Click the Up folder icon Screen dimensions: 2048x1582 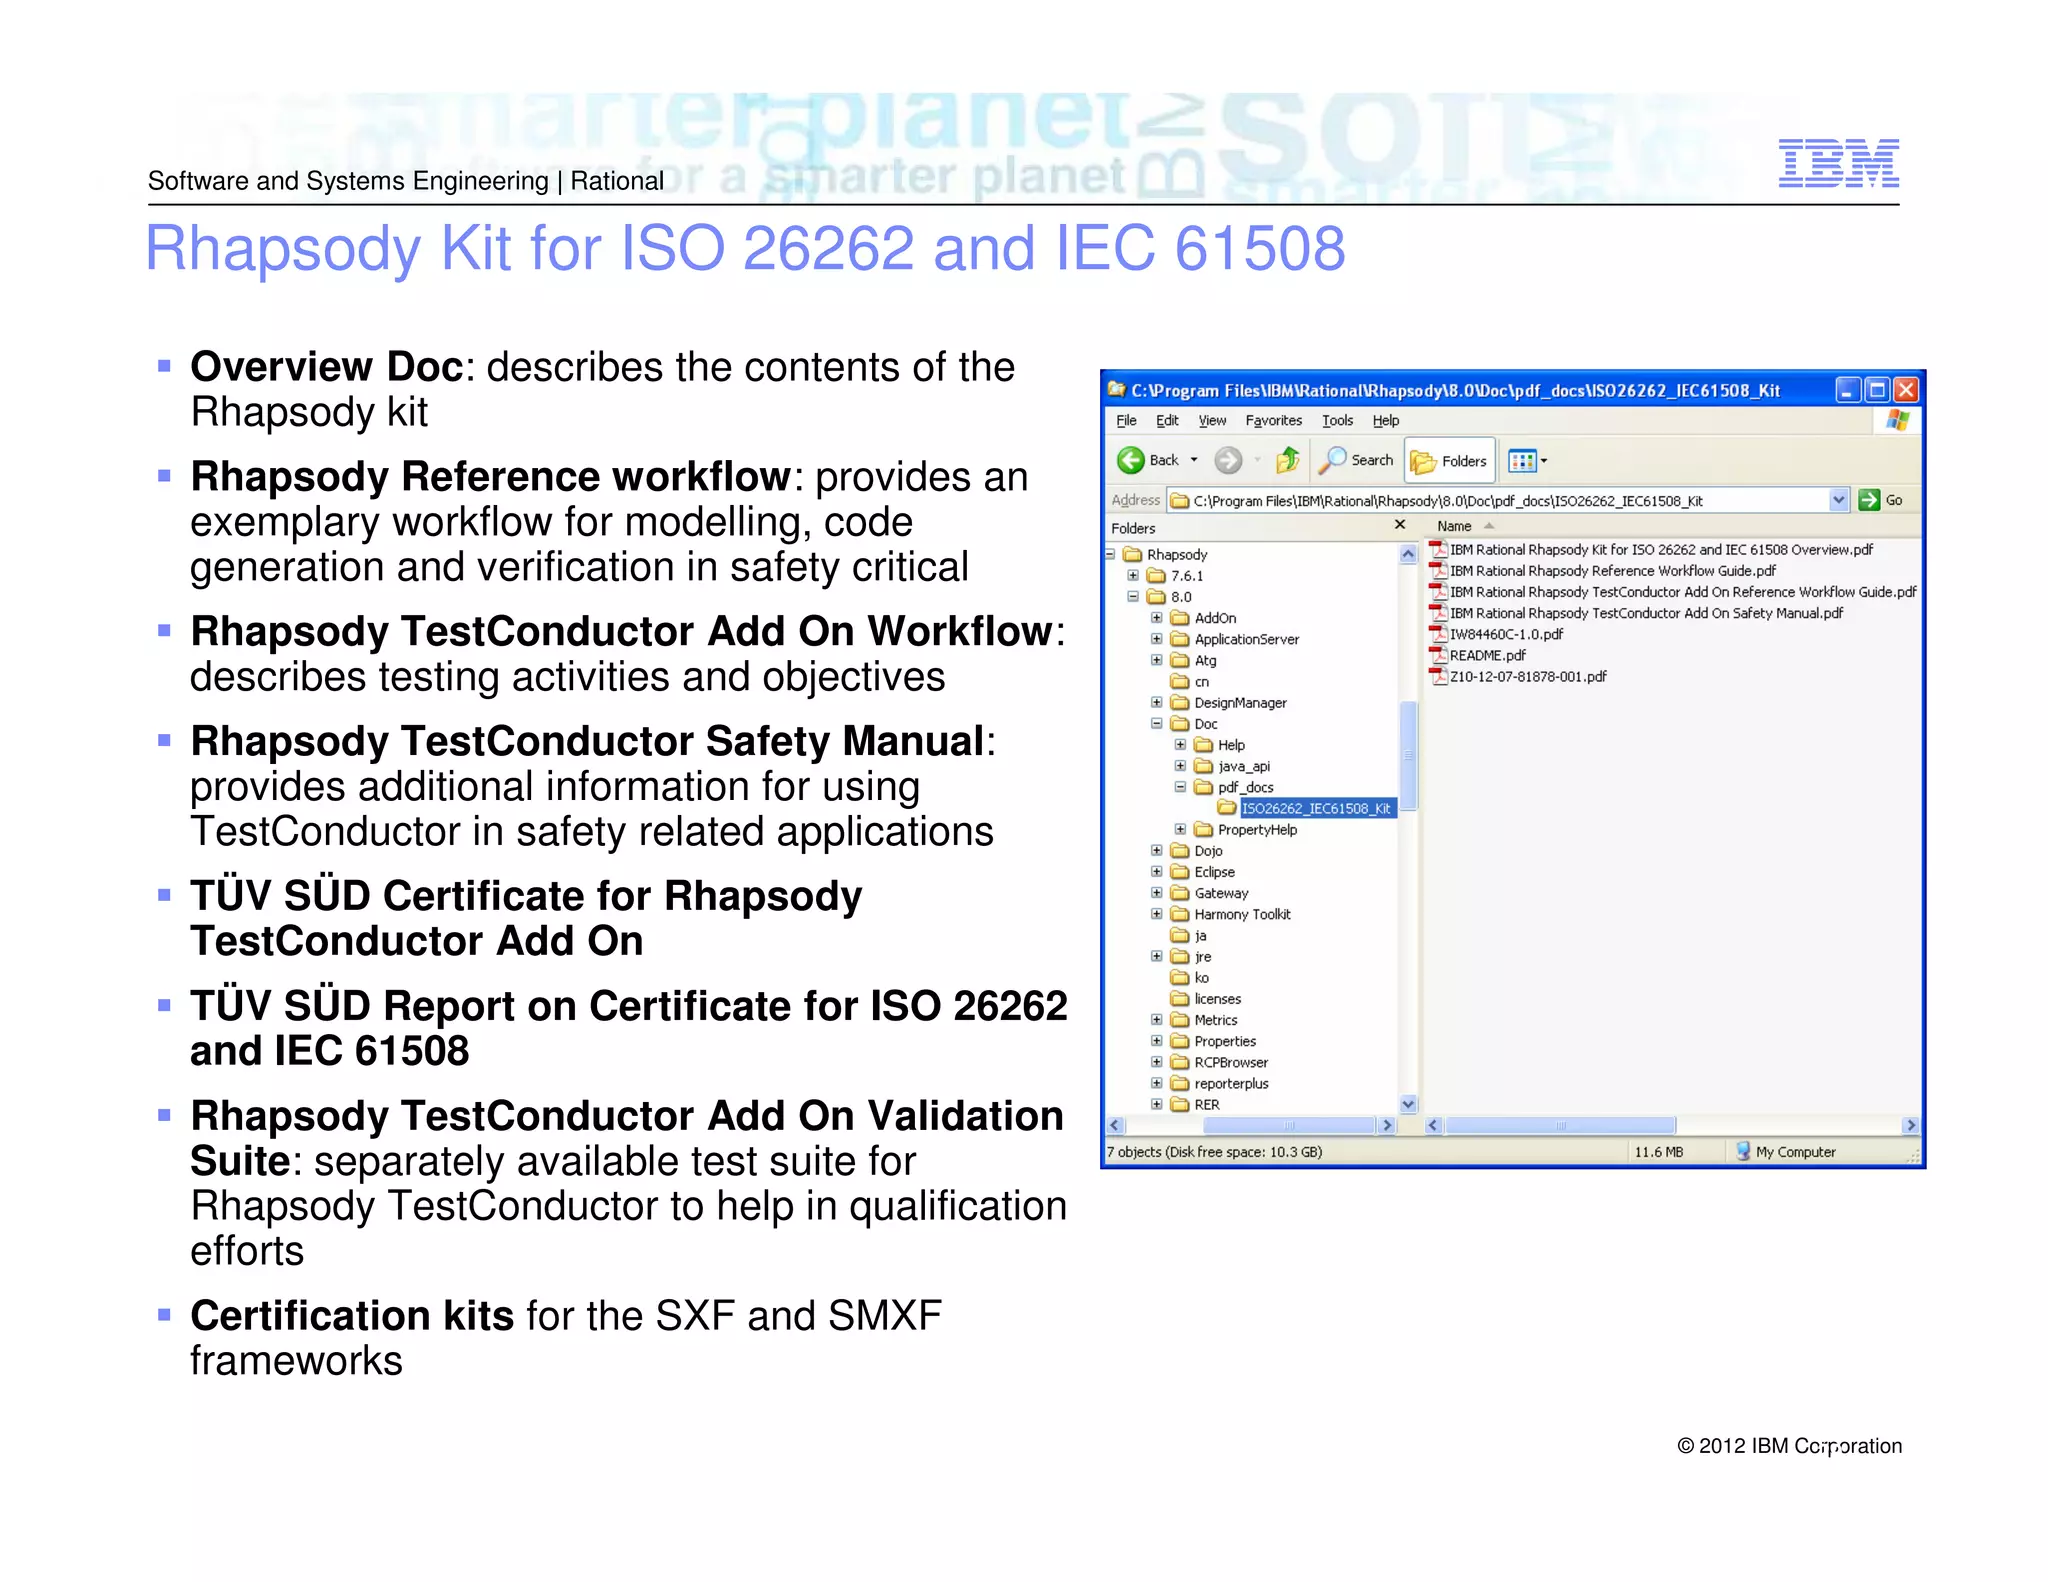tap(1288, 460)
